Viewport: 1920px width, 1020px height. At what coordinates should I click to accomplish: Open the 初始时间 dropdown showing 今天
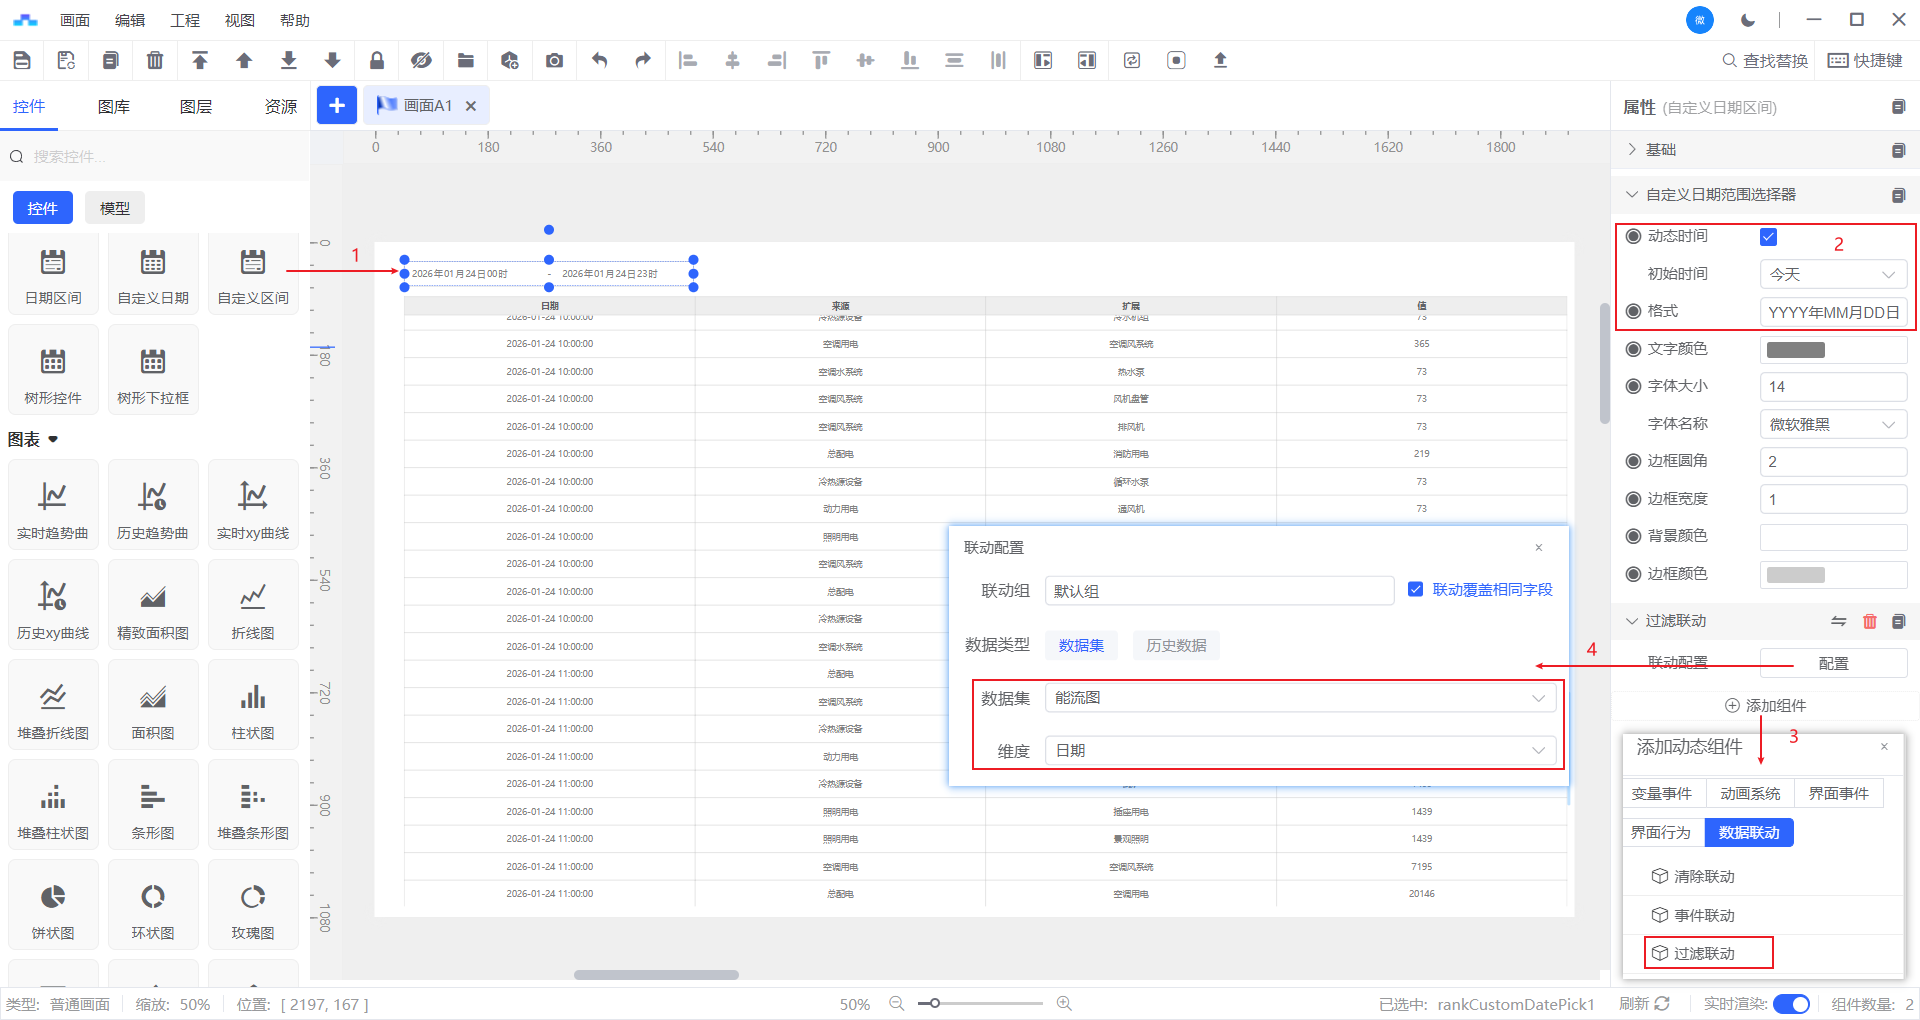(1832, 274)
